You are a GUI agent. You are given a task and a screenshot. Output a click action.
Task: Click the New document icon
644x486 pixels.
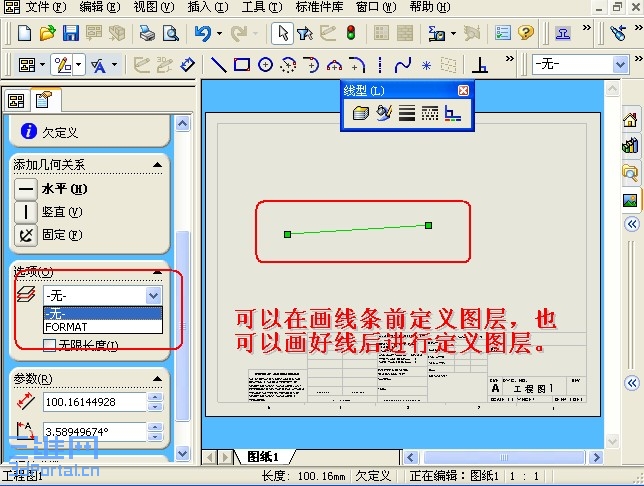pos(24,34)
